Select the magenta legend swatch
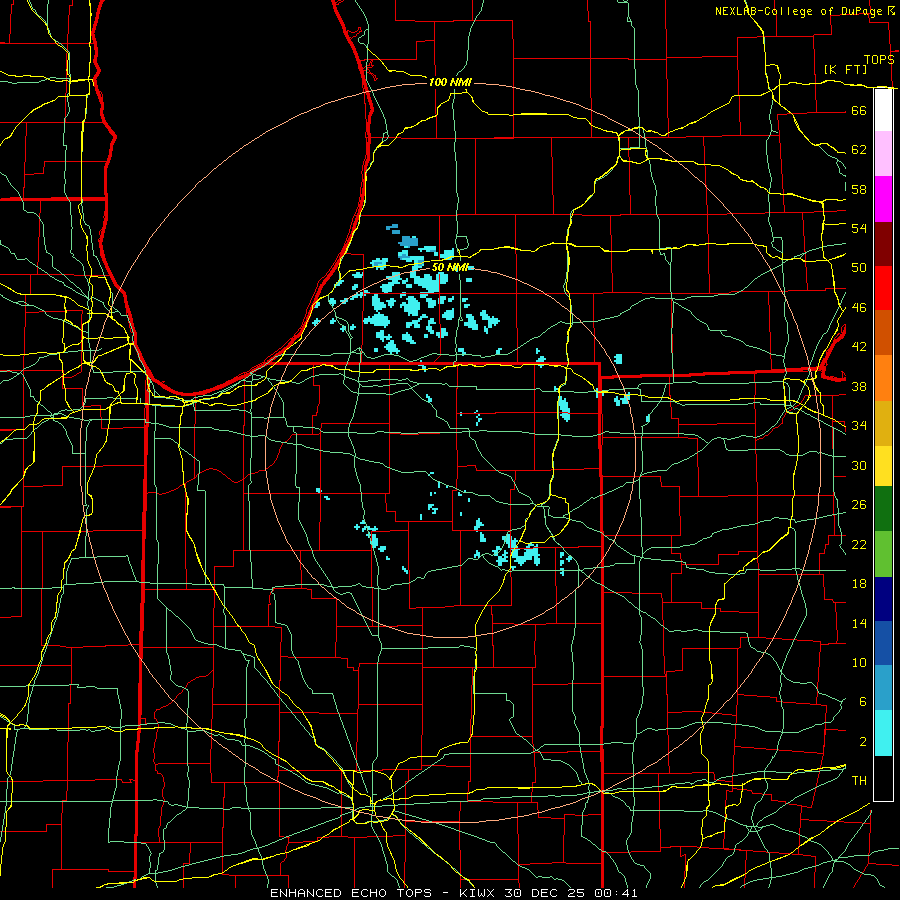This screenshot has width=900, height=900. tap(883, 199)
